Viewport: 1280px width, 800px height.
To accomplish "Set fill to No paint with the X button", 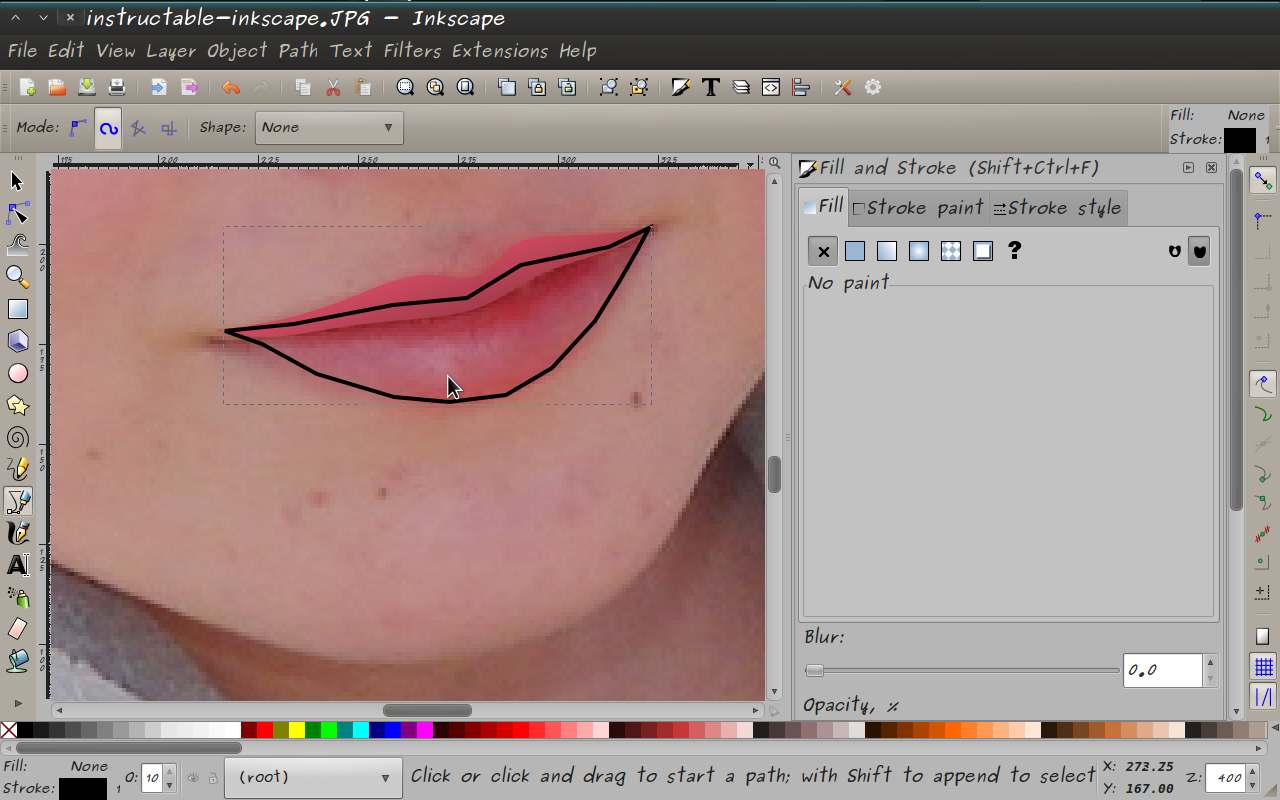I will 823,251.
